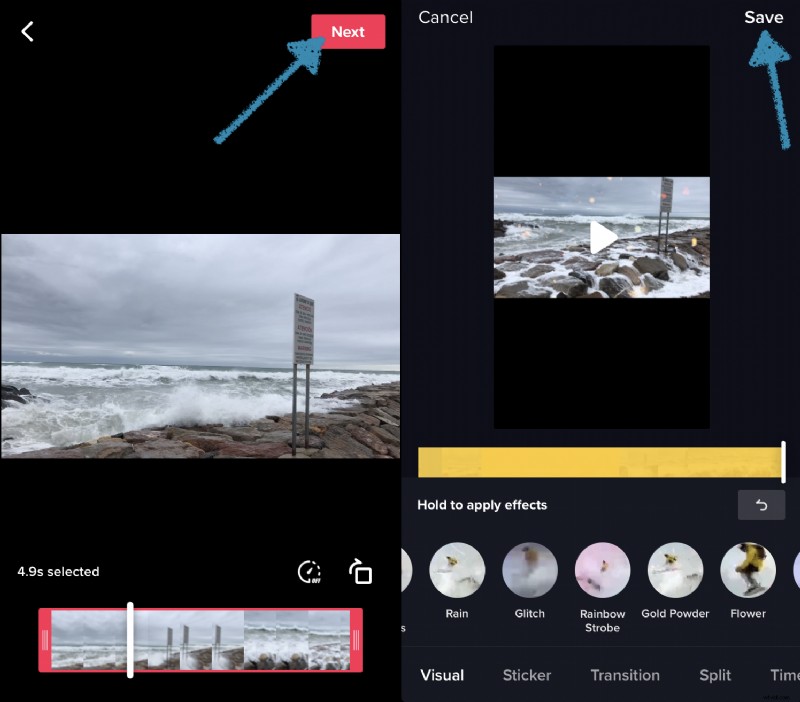
Task: Select the Gold Powder effect
Action: point(675,568)
